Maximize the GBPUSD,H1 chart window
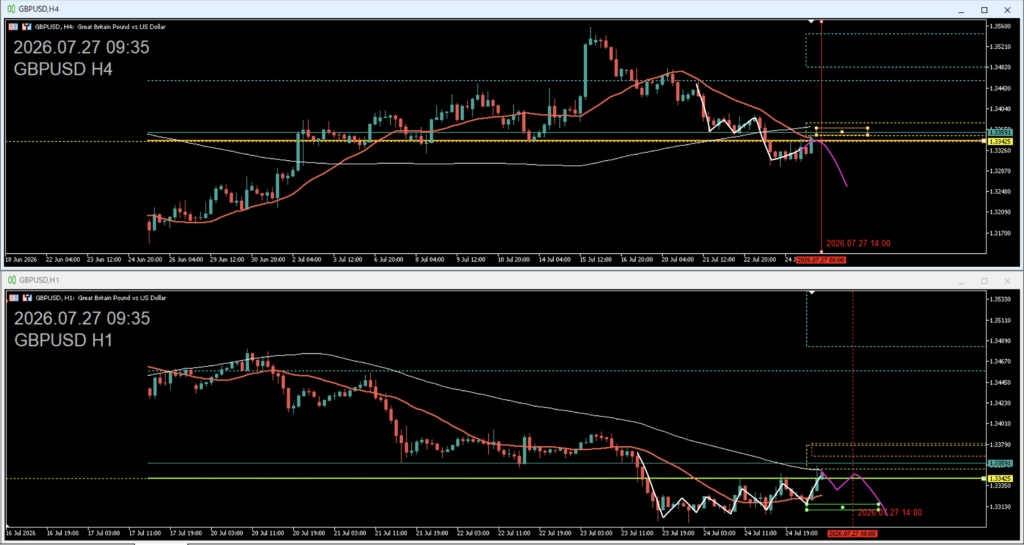Viewport: 1024px width, 545px height. point(984,281)
